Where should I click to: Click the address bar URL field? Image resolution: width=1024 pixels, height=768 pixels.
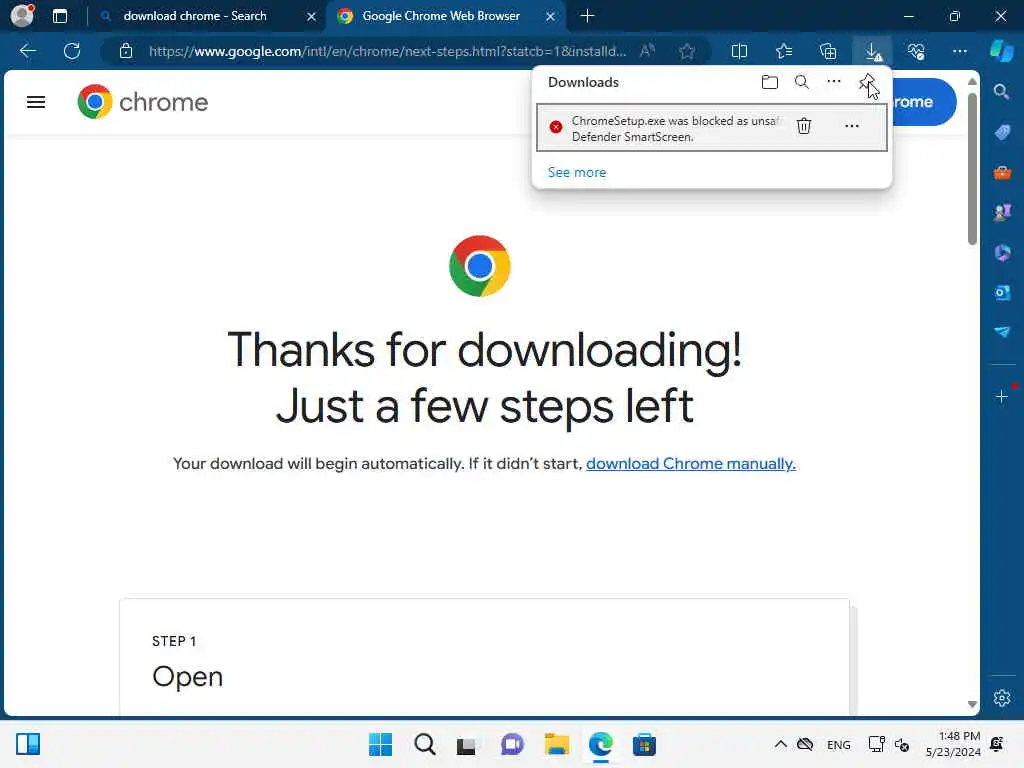[387, 51]
